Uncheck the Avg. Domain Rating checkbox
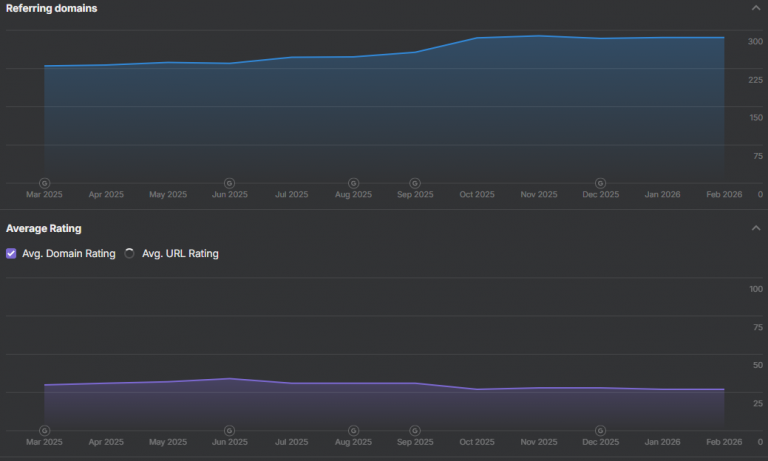 click(x=11, y=253)
